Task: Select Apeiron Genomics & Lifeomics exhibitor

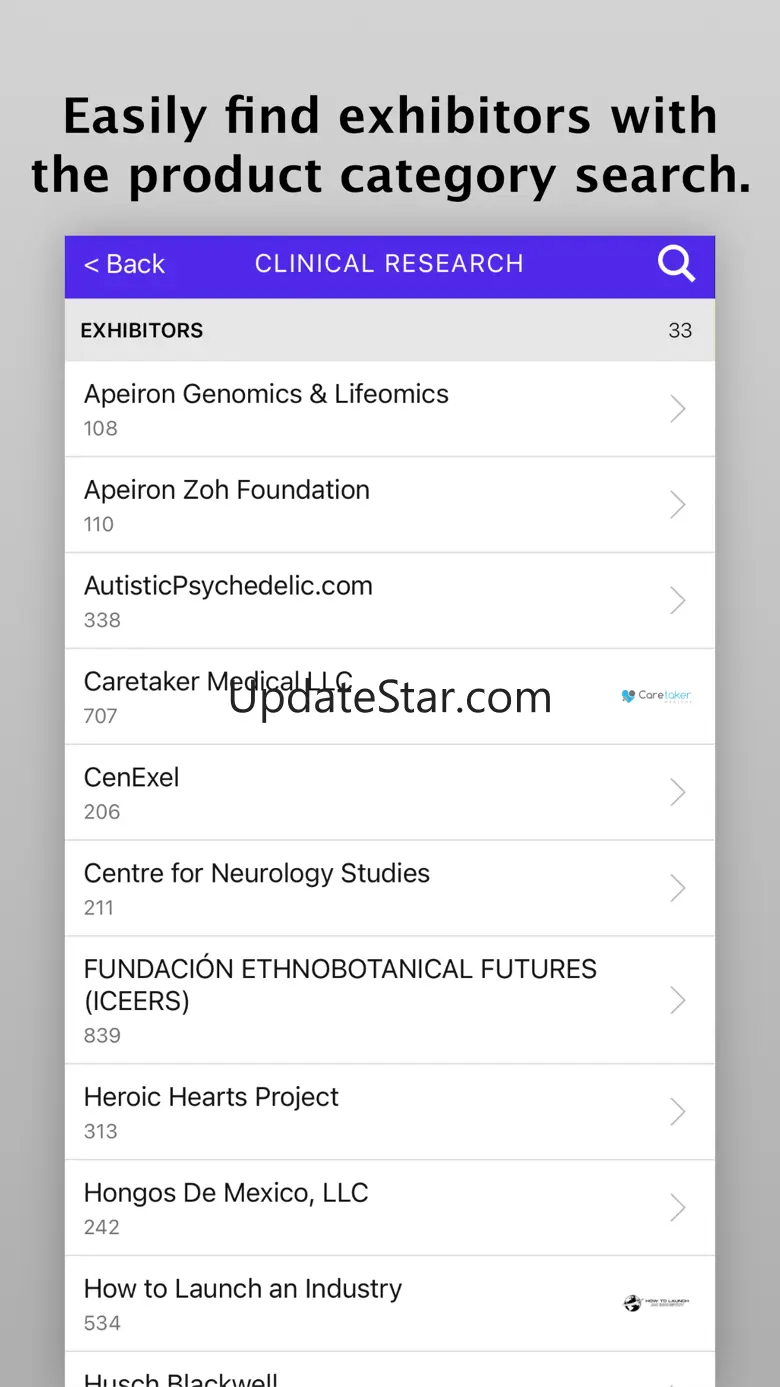Action: coord(266,394)
